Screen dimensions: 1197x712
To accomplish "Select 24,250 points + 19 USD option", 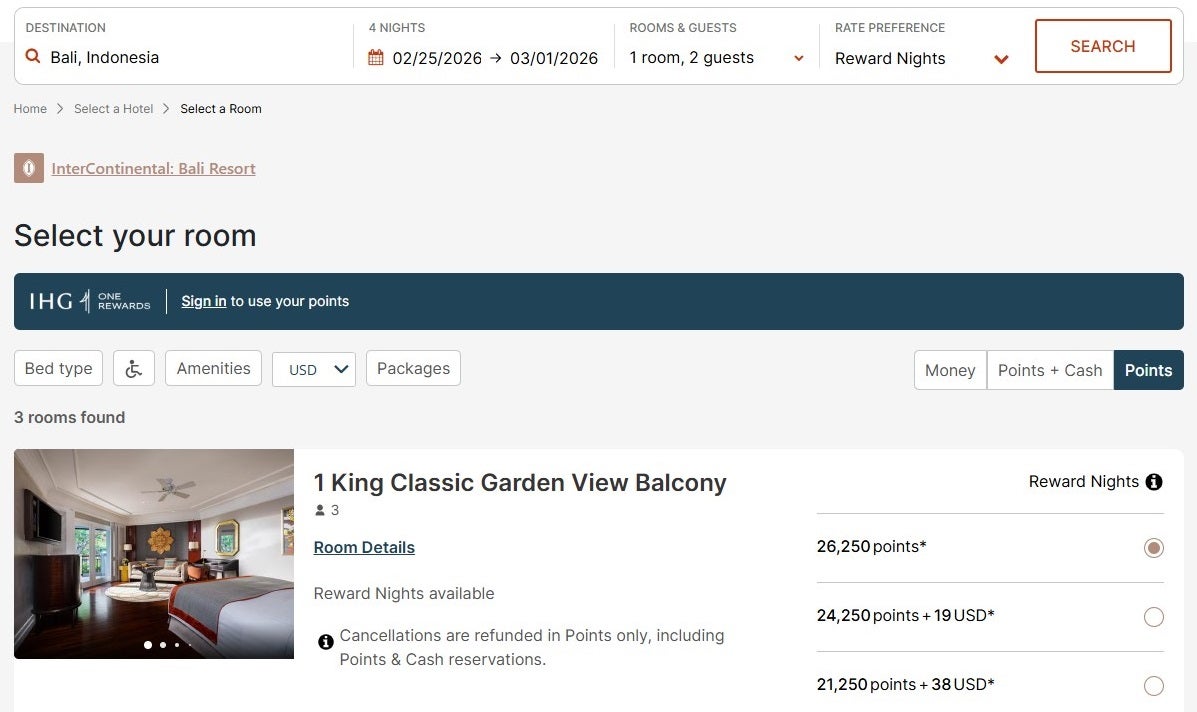I will click(x=1153, y=617).
